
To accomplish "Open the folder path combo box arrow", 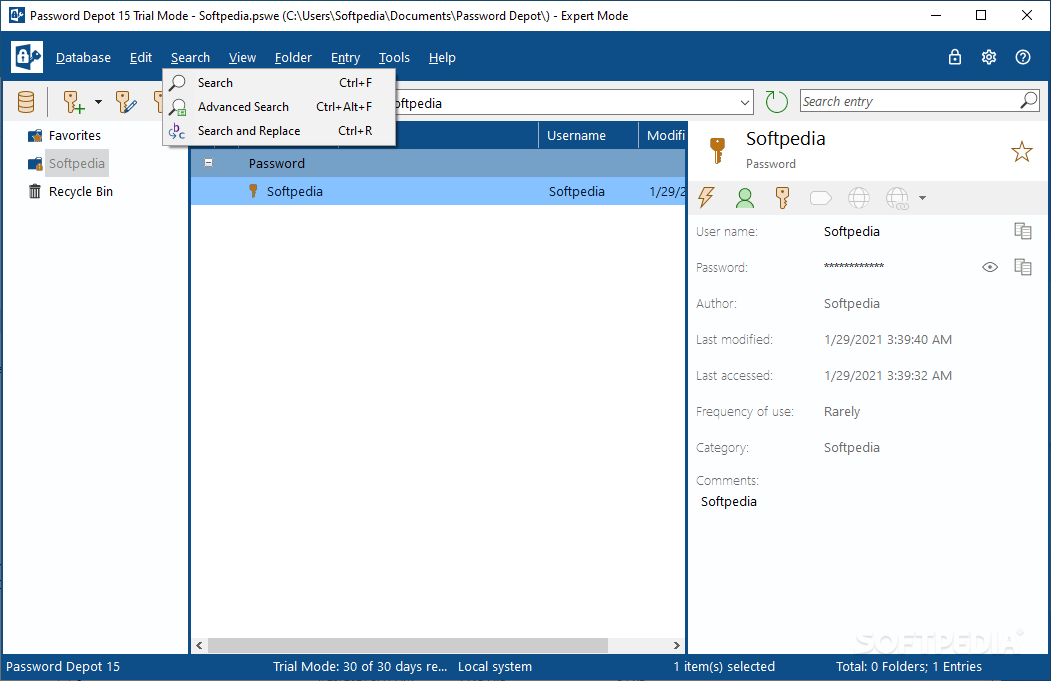I will pos(745,103).
